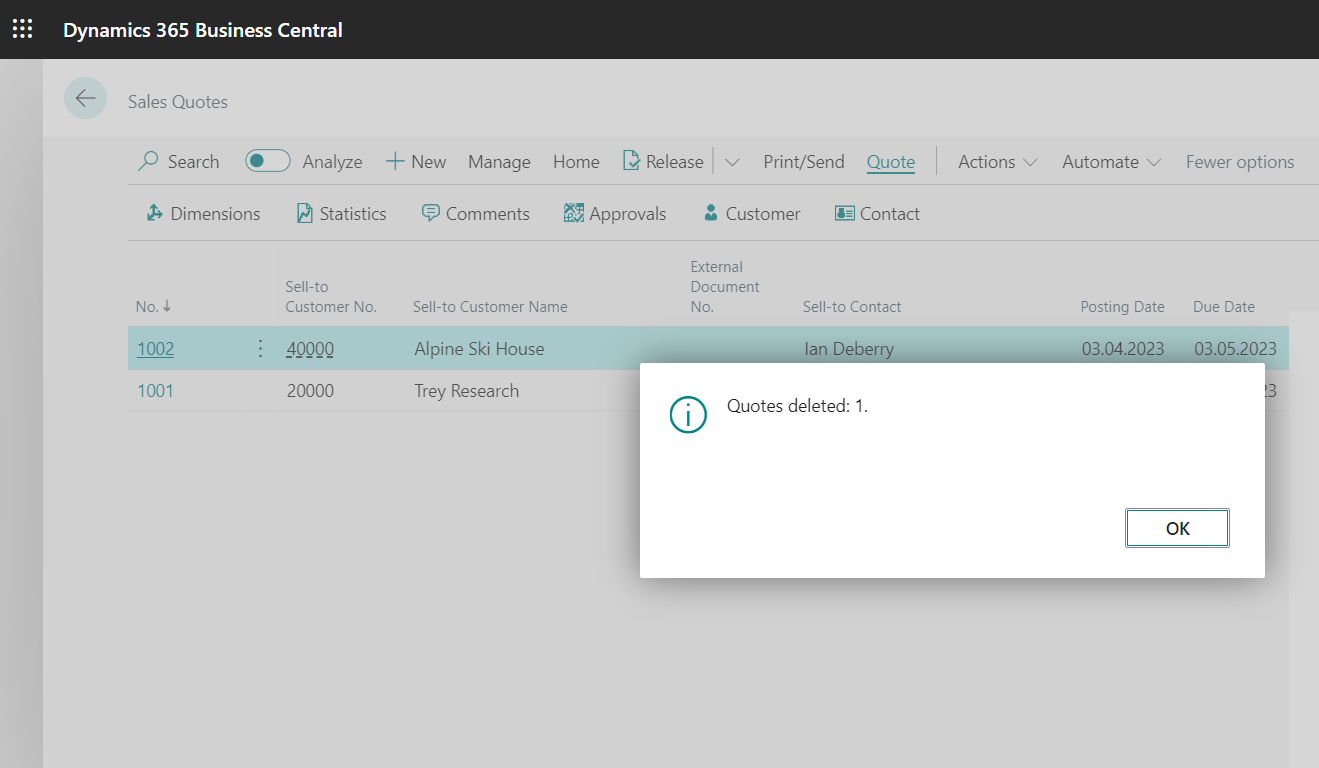Select the Alpine Ski House cell
This screenshot has width=1319, height=768.
pyautogui.click(x=480, y=349)
